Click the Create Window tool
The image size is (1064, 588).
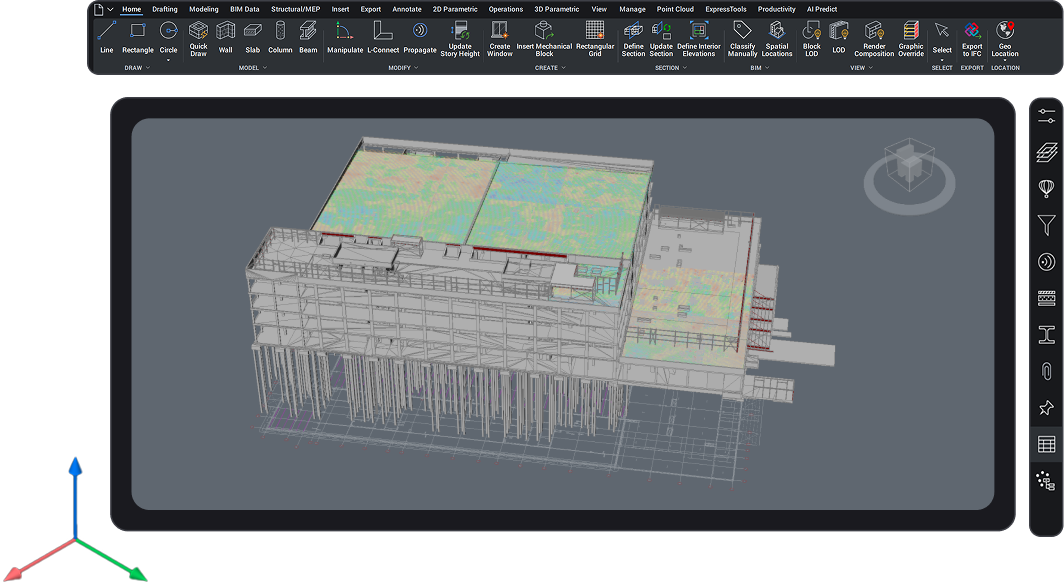coord(499,39)
